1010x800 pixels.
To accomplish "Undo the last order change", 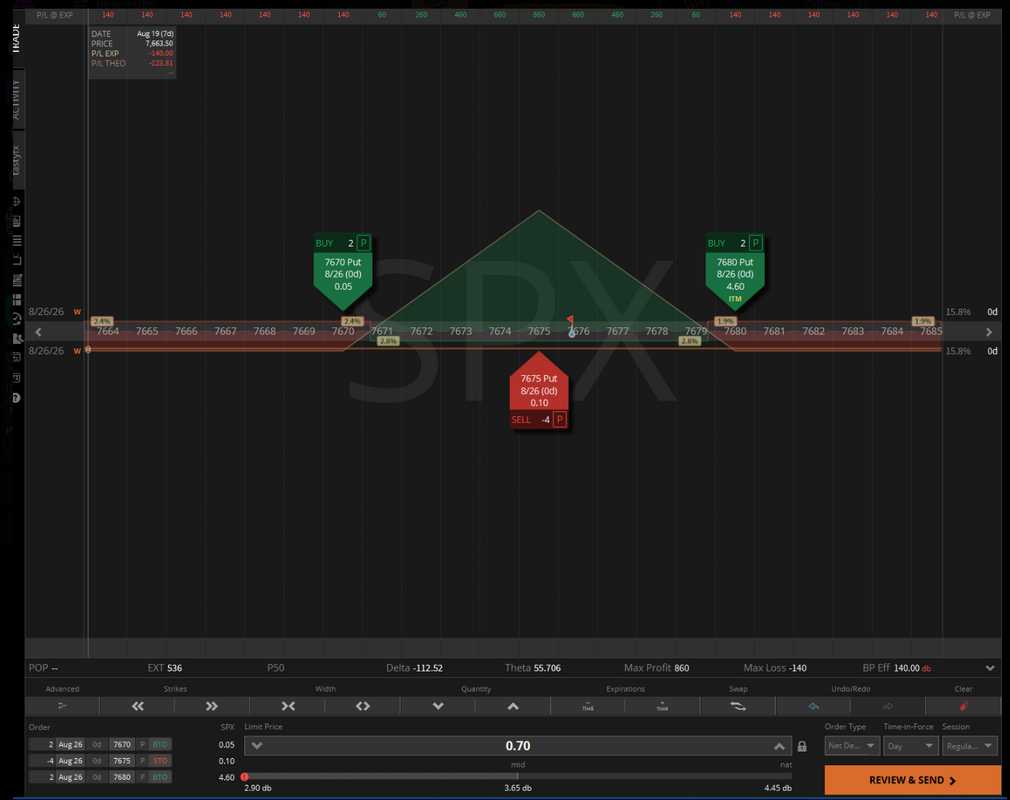I will point(814,706).
